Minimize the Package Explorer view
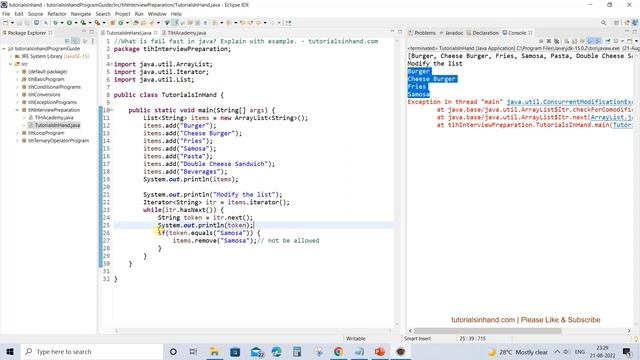Image resolution: width=640 pixels, height=360 pixels. (x=84, y=32)
